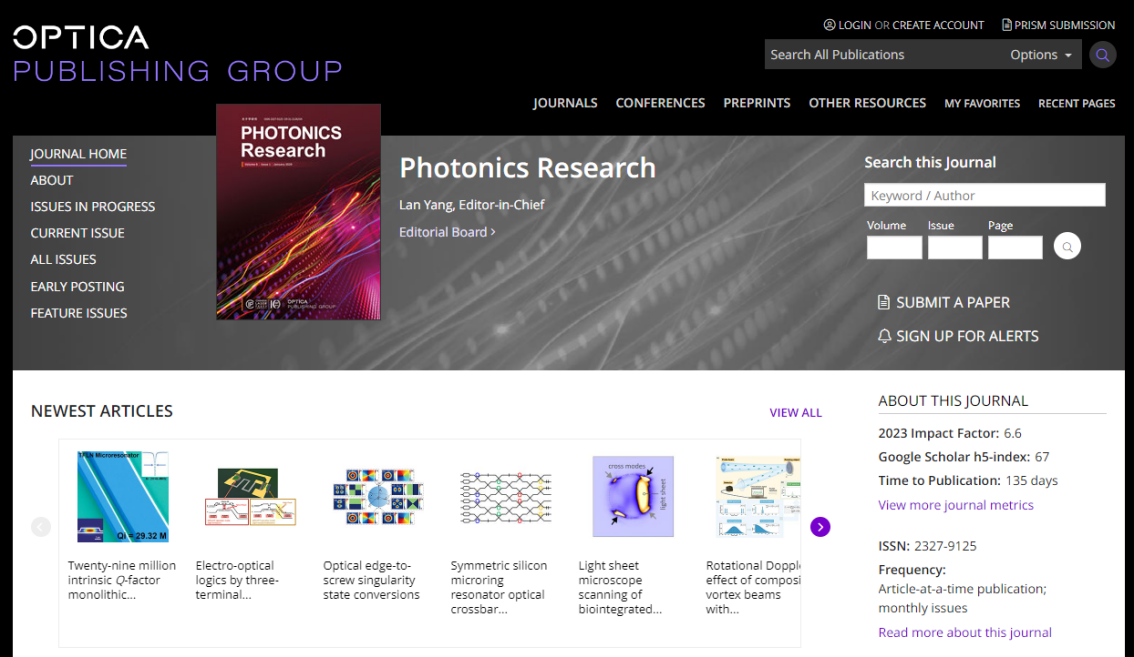1134x657 pixels.
Task: Click the journal search magnifier button
Action: [x=1067, y=246]
